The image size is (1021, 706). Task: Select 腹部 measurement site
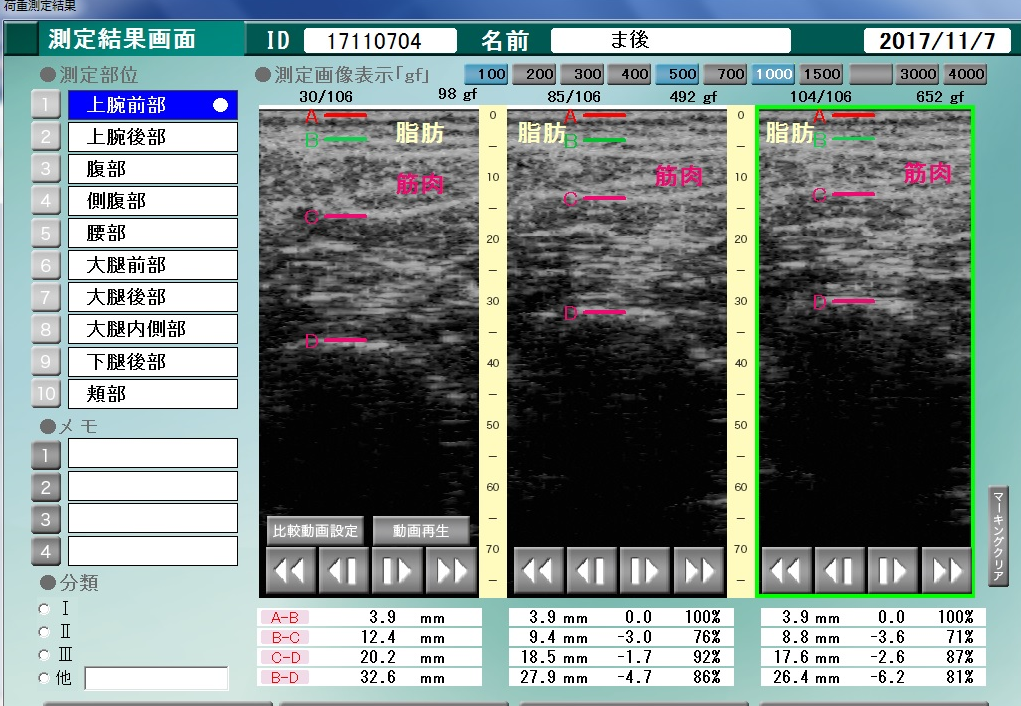[152, 169]
